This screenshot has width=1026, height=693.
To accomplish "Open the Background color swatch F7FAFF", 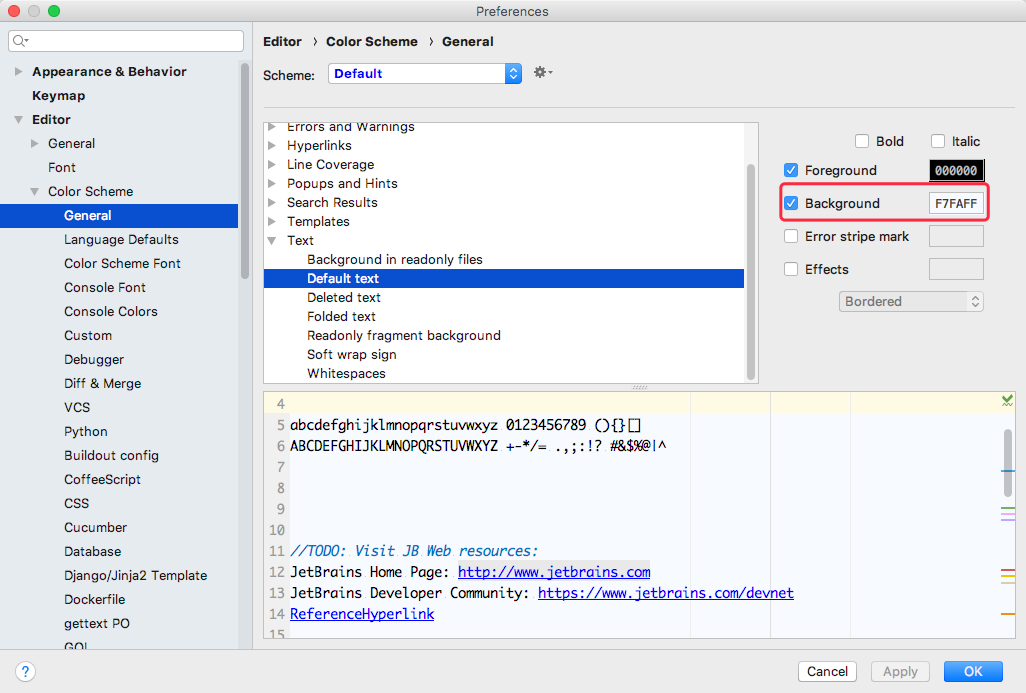I will point(956,204).
